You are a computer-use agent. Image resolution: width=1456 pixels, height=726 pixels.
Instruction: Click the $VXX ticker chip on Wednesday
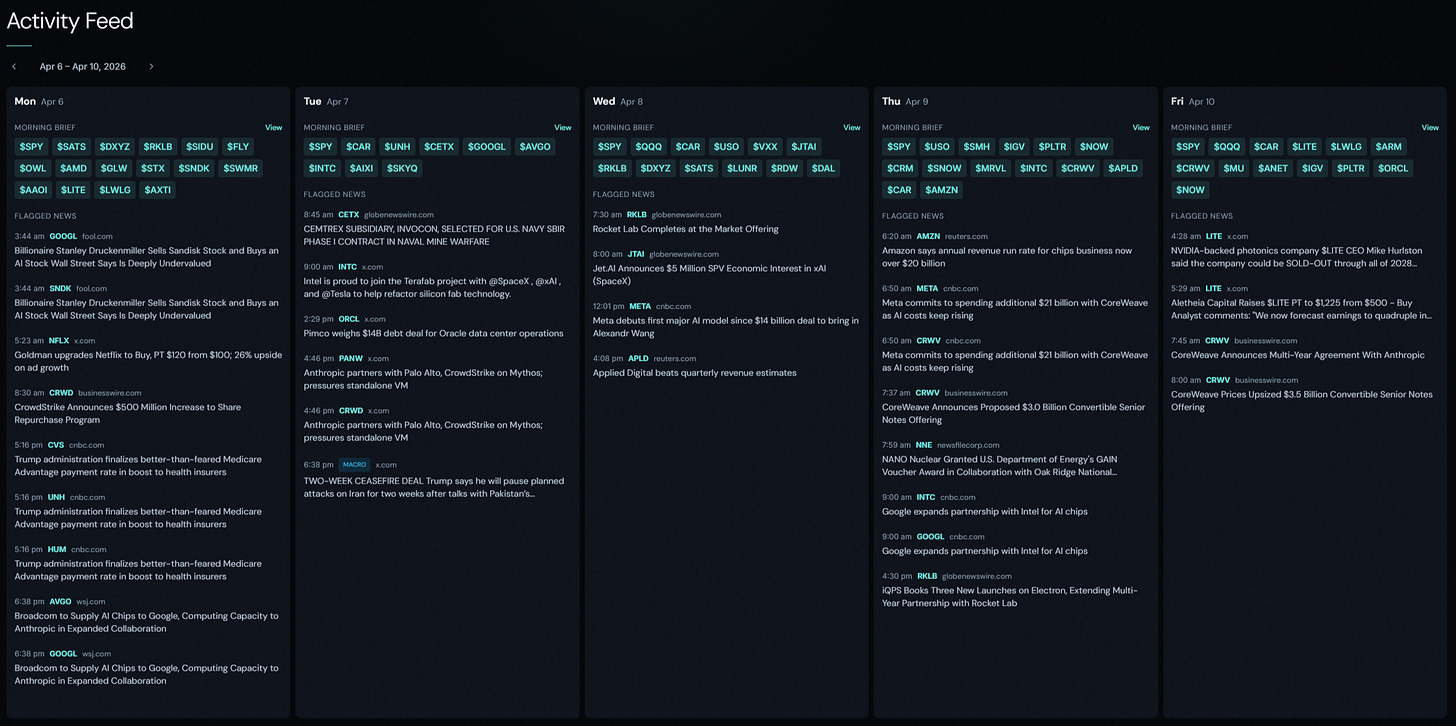[x=766, y=147]
